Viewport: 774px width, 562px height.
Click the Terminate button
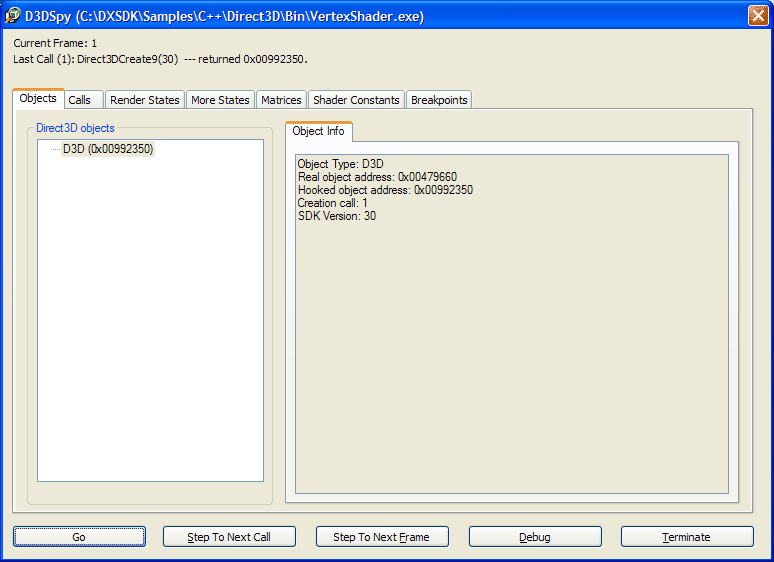click(687, 537)
